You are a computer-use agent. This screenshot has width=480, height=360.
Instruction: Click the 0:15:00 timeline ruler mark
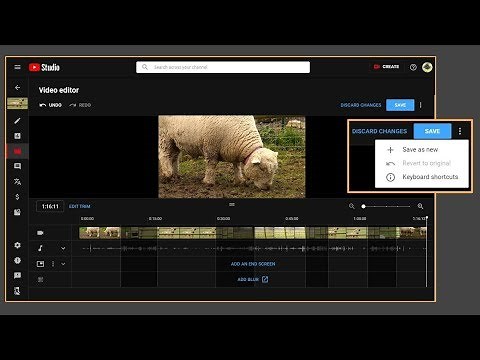point(155,219)
